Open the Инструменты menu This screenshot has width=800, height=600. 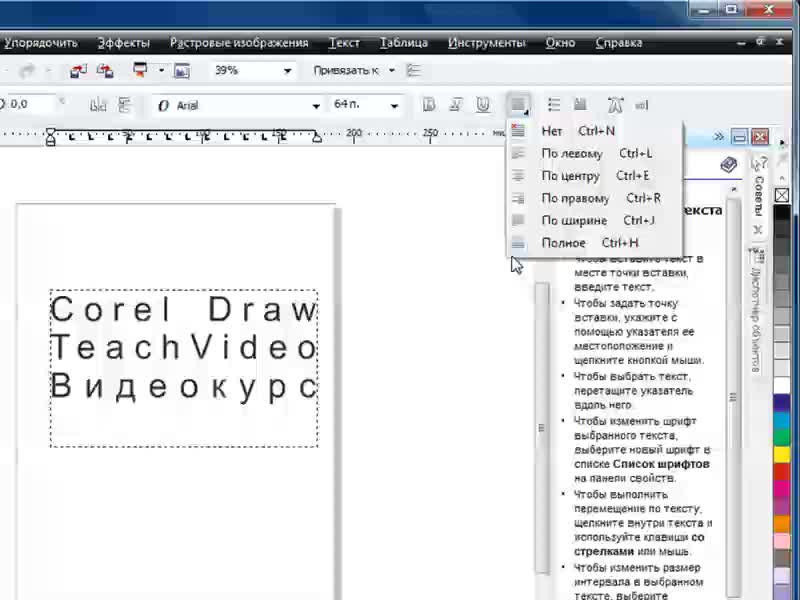(x=486, y=43)
